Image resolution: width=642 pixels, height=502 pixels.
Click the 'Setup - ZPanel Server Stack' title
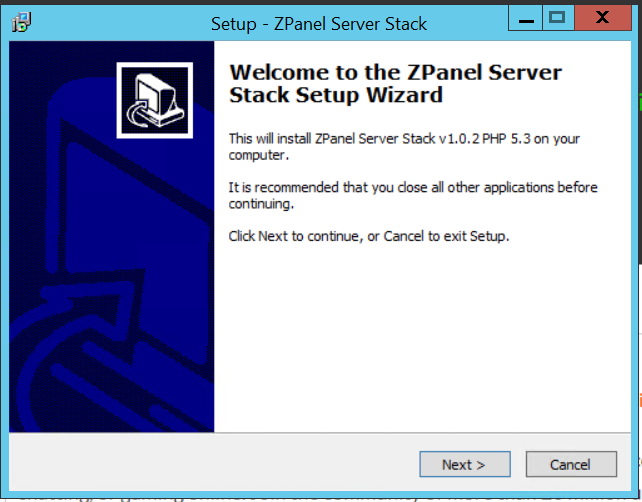[x=319, y=24]
